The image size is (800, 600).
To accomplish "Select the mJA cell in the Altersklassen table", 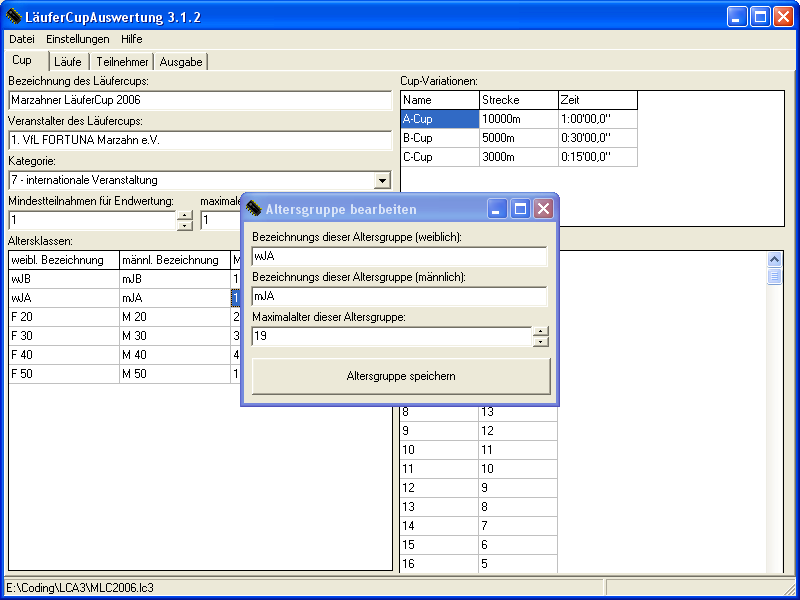I will (175, 298).
